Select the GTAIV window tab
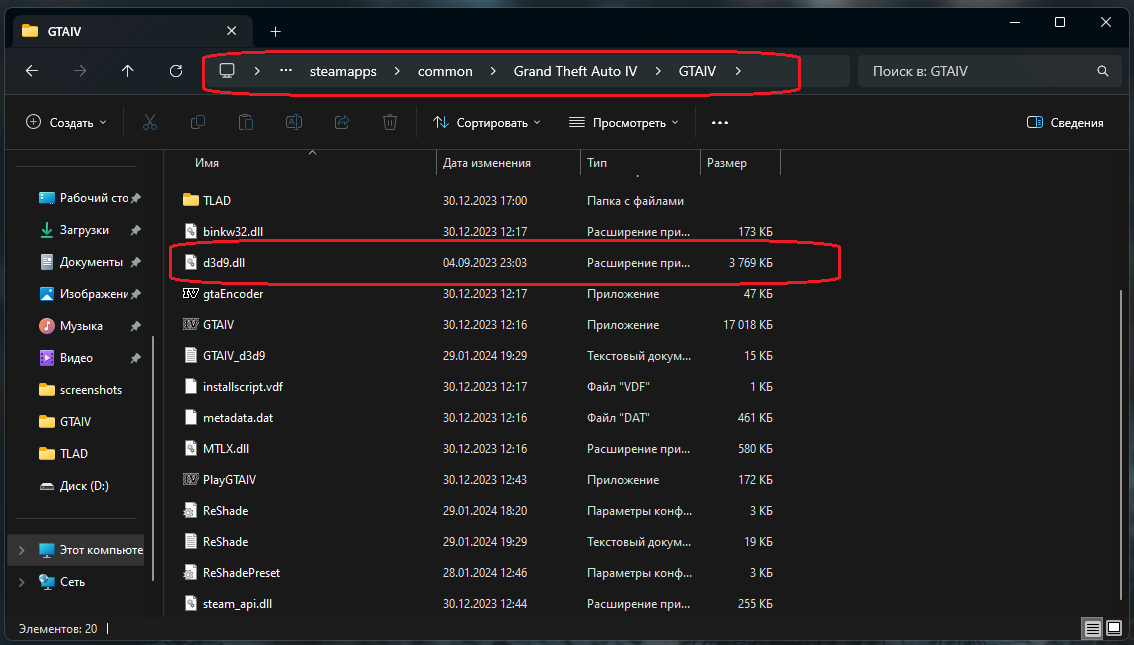 click(x=130, y=31)
